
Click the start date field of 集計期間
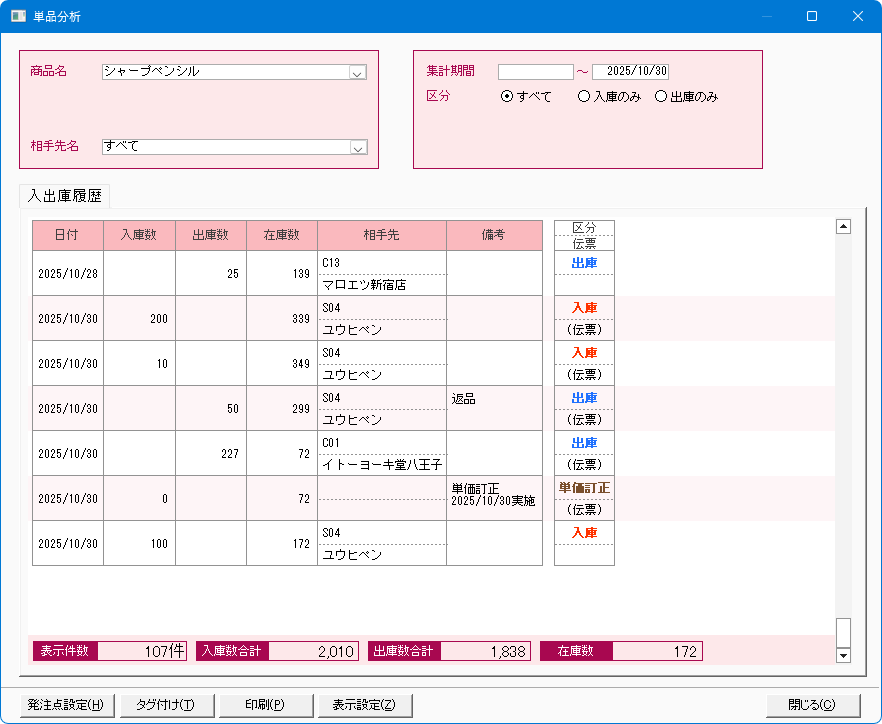coord(535,72)
